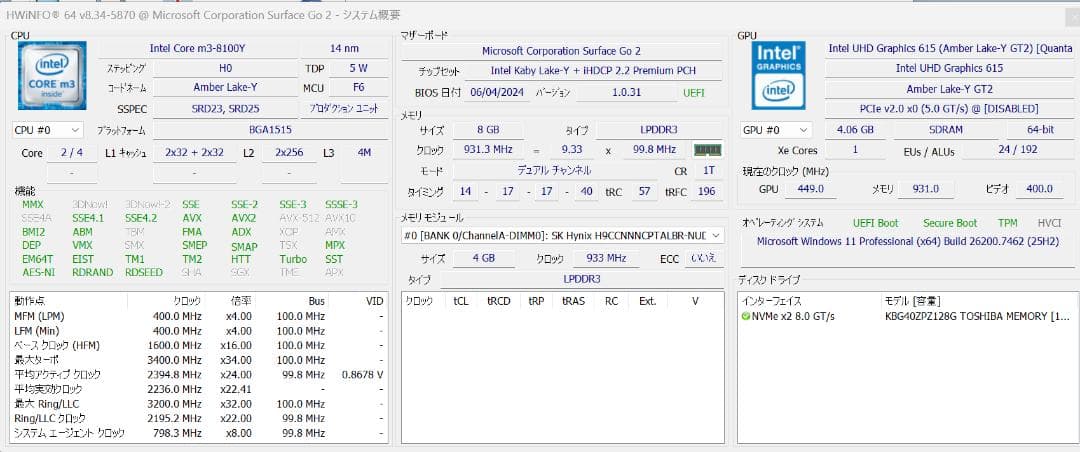Viewport: 1080px width, 452px height.
Task: Click the memory module chip icon
Action: (707, 150)
